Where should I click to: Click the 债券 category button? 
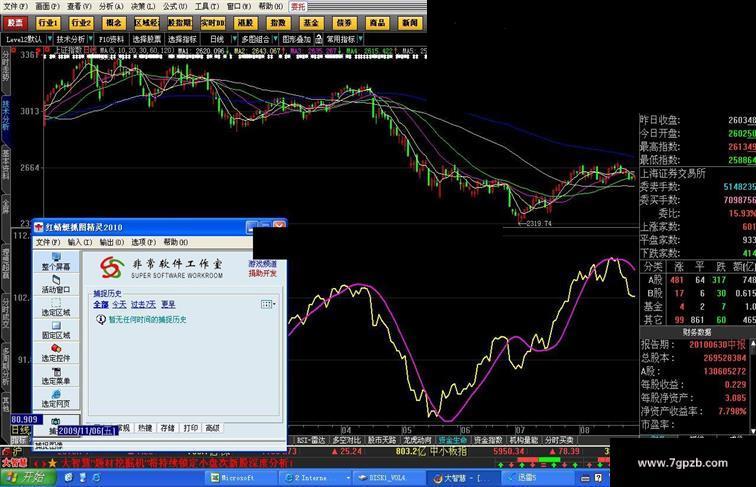coord(344,23)
